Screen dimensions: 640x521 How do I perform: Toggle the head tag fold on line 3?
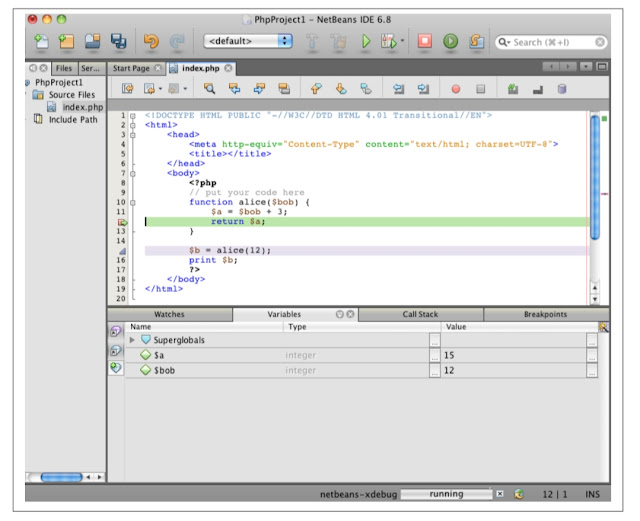(132, 134)
